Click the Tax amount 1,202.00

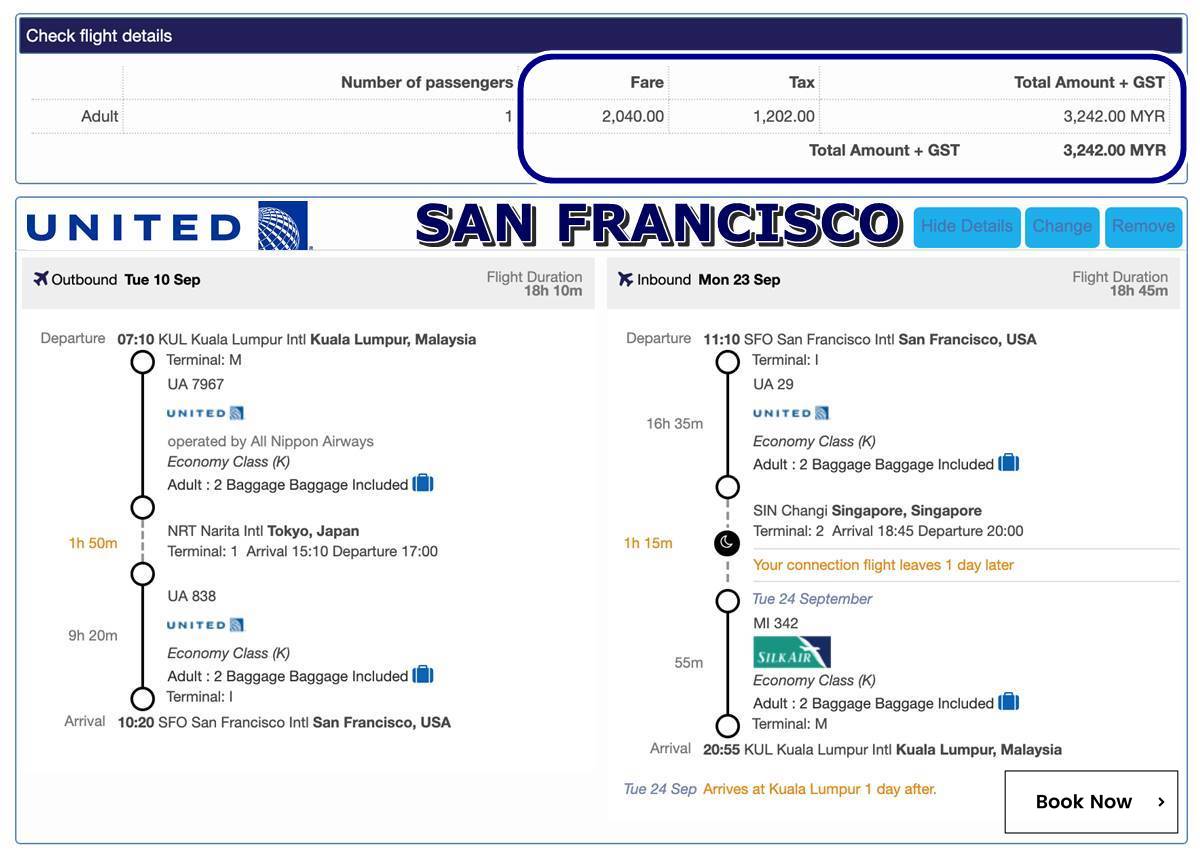pos(784,116)
